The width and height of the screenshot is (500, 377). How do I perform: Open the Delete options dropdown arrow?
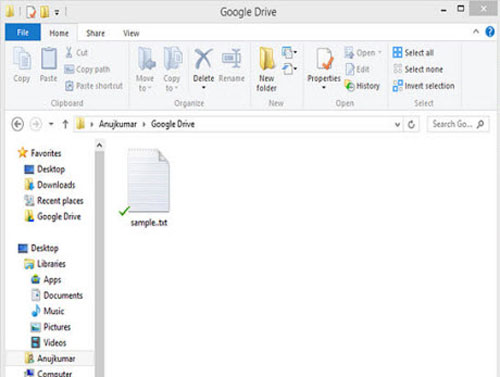coord(204,88)
